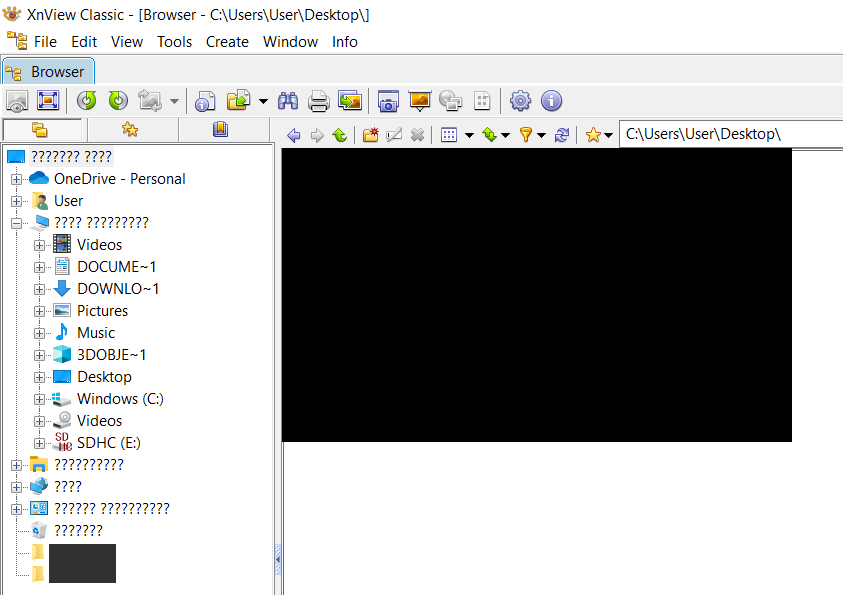Click the delete X icon

tap(417, 135)
